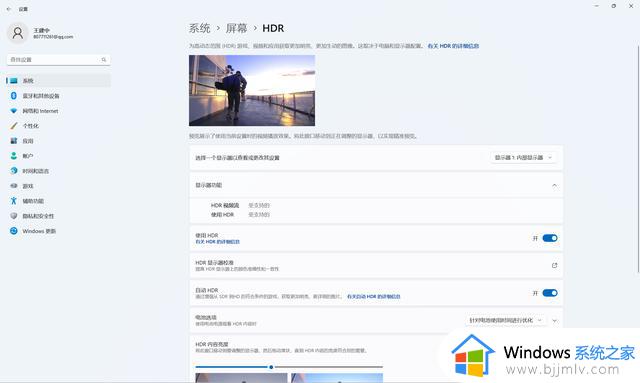640x383 pixels.
Task: Open the Apps icon category
Action: click(x=14, y=141)
